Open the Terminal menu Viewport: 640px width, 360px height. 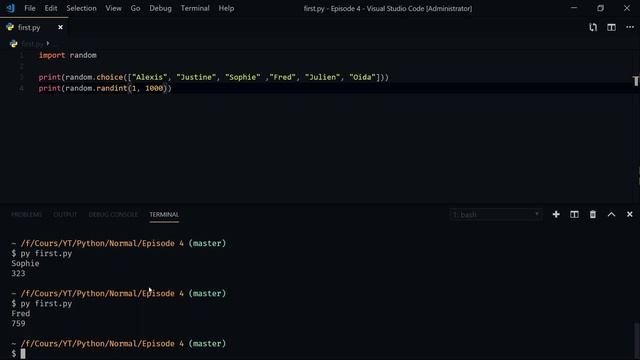click(195, 8)
